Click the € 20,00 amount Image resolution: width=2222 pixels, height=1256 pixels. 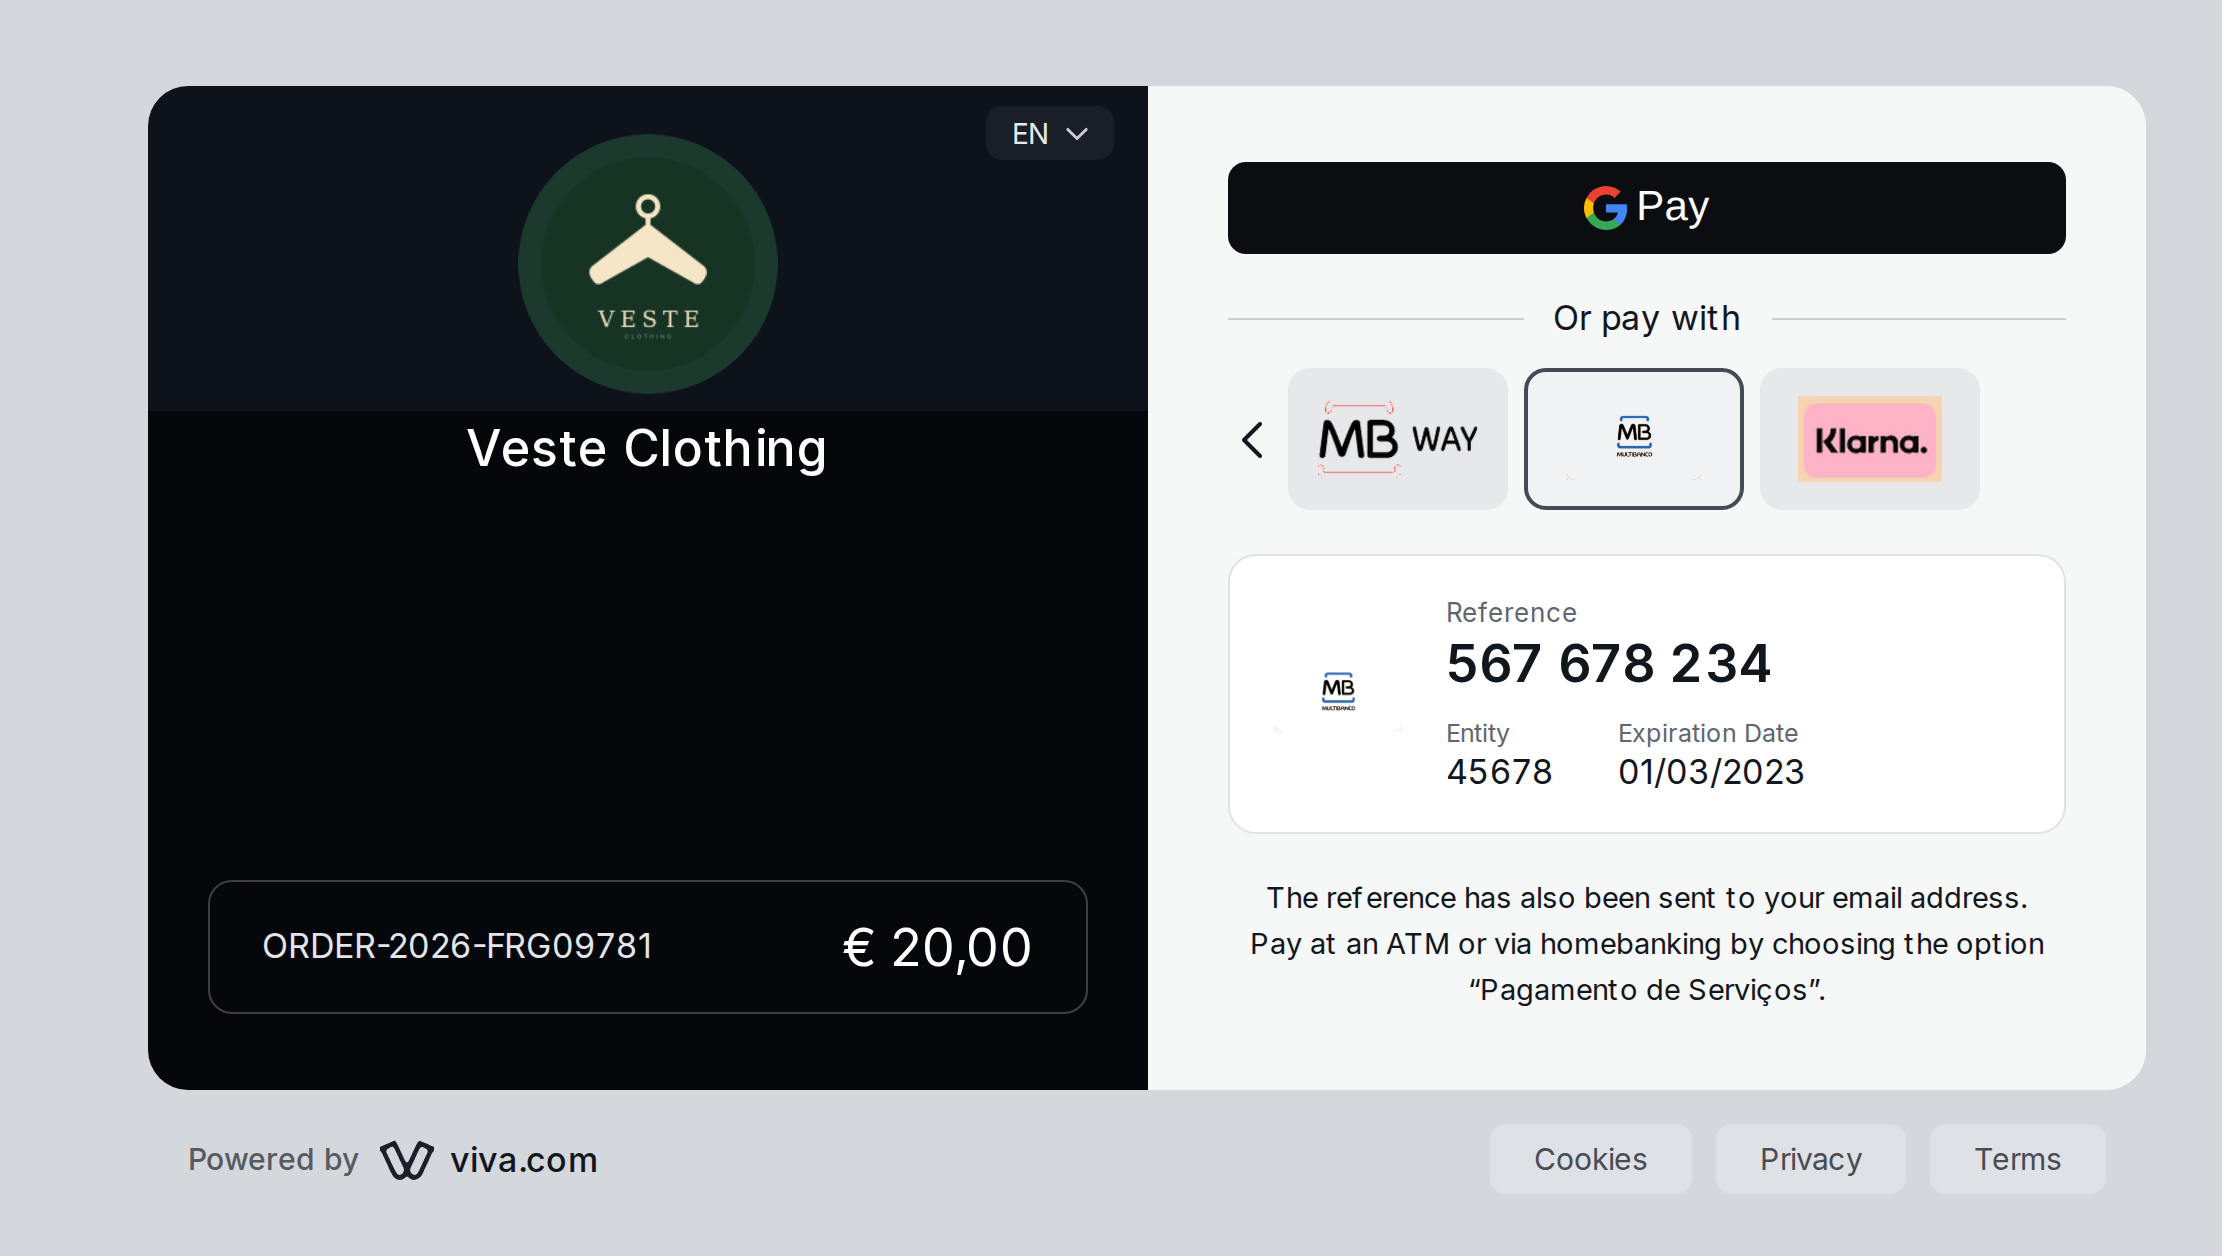pyautogui.click(x=937, y=947)
